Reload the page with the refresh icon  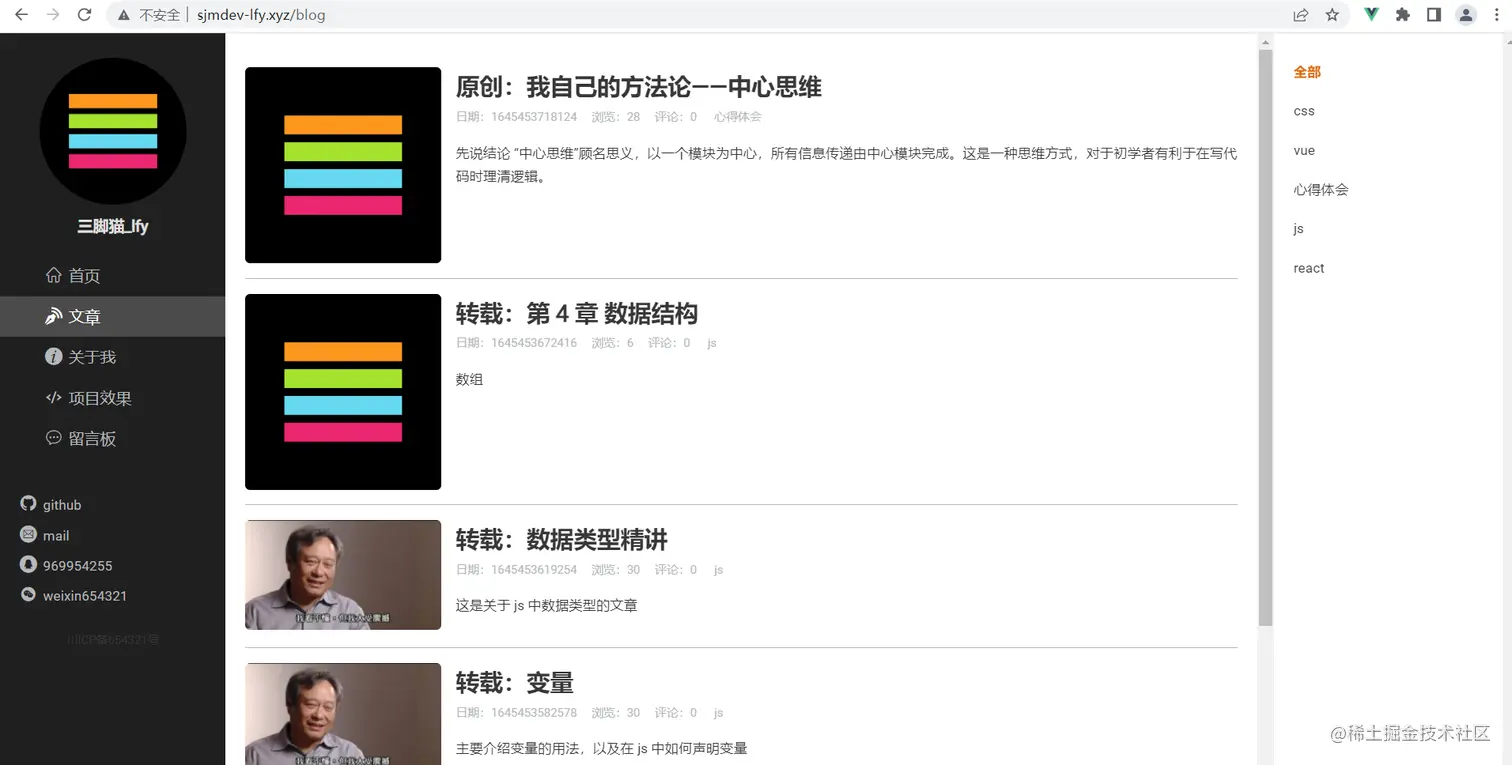(x=85, y=15)
